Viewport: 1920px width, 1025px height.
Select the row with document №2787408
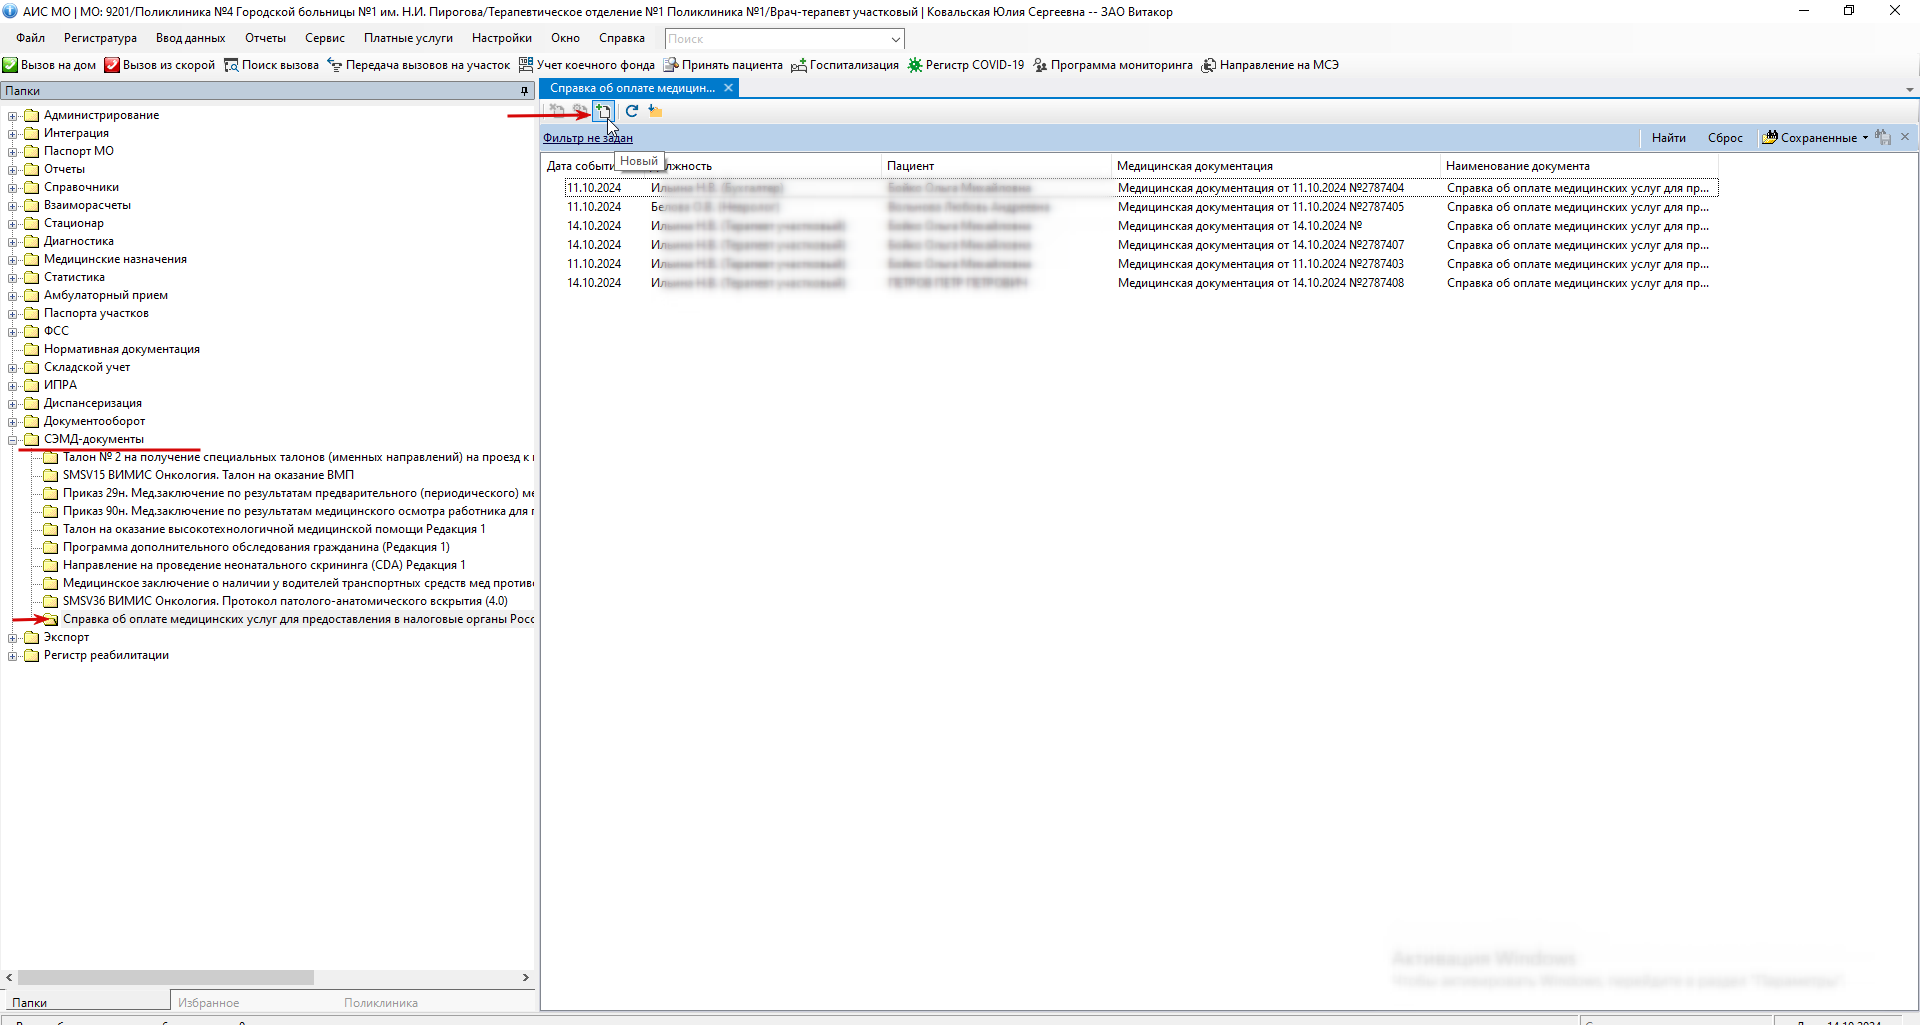point(1141,283)
